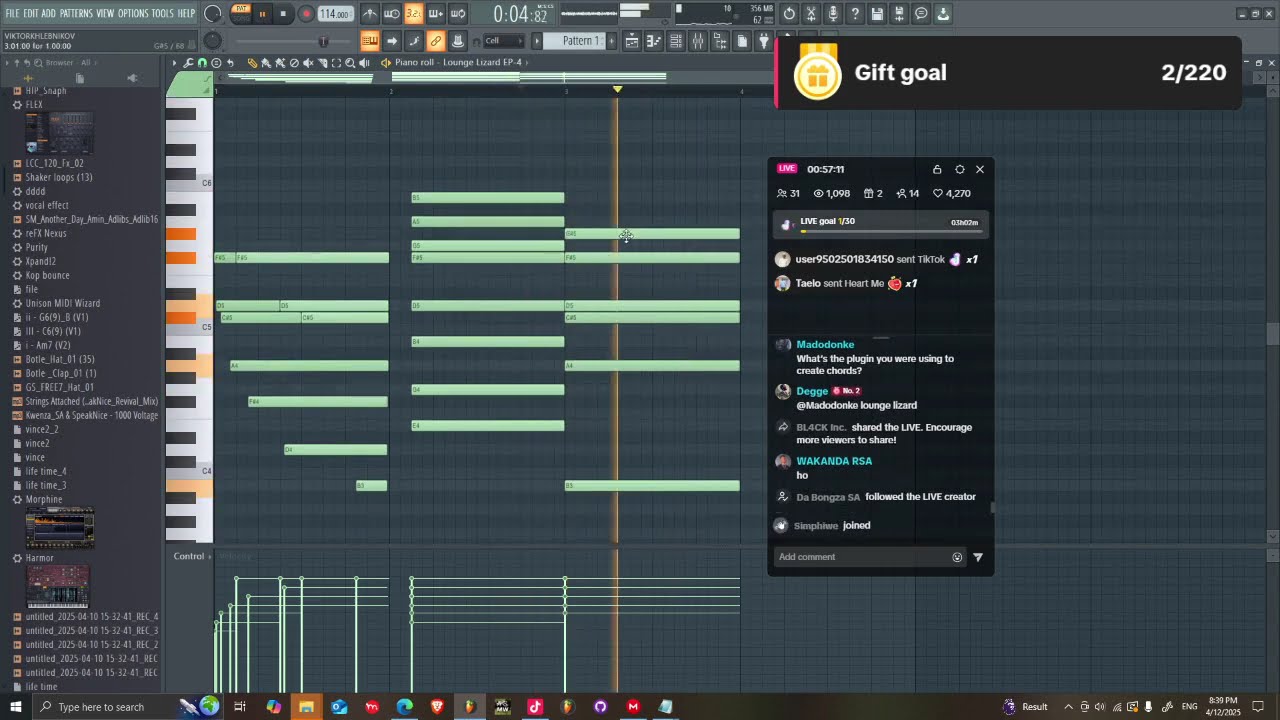Open the OPTIONS menu
Viewport: 1280px width, 720px height.
click(x=133, y=13)
